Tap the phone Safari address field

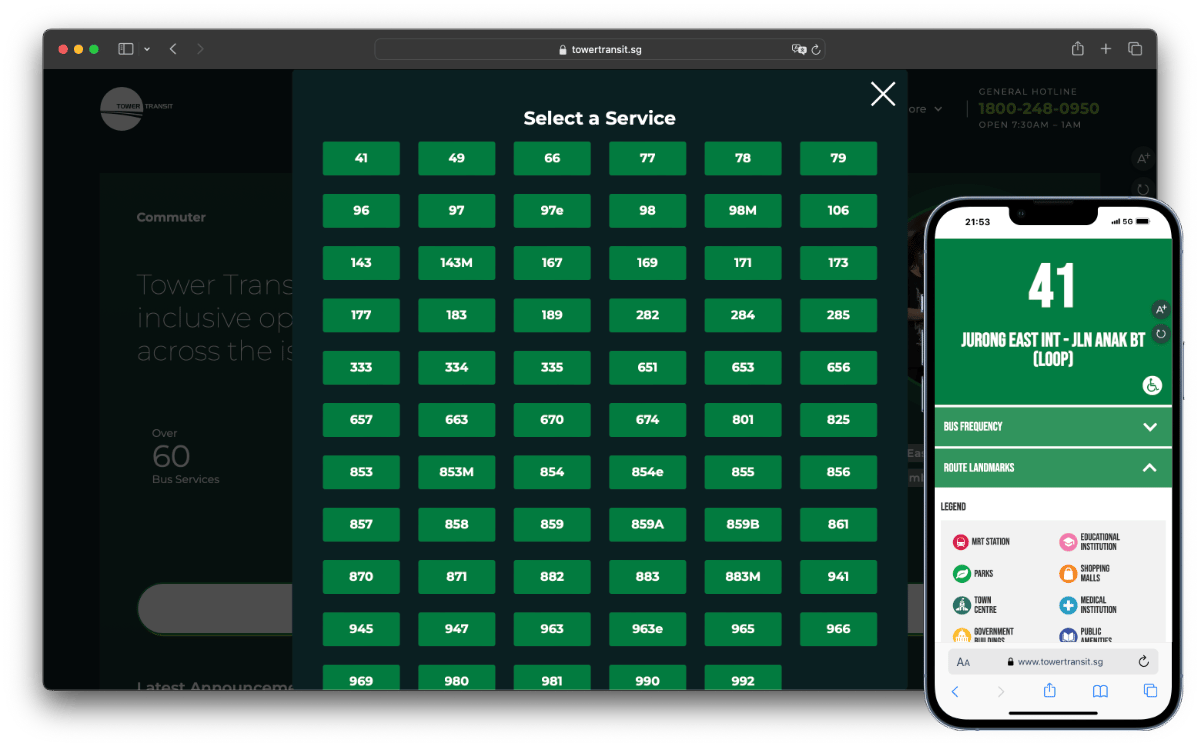[x=1053, y=662]
